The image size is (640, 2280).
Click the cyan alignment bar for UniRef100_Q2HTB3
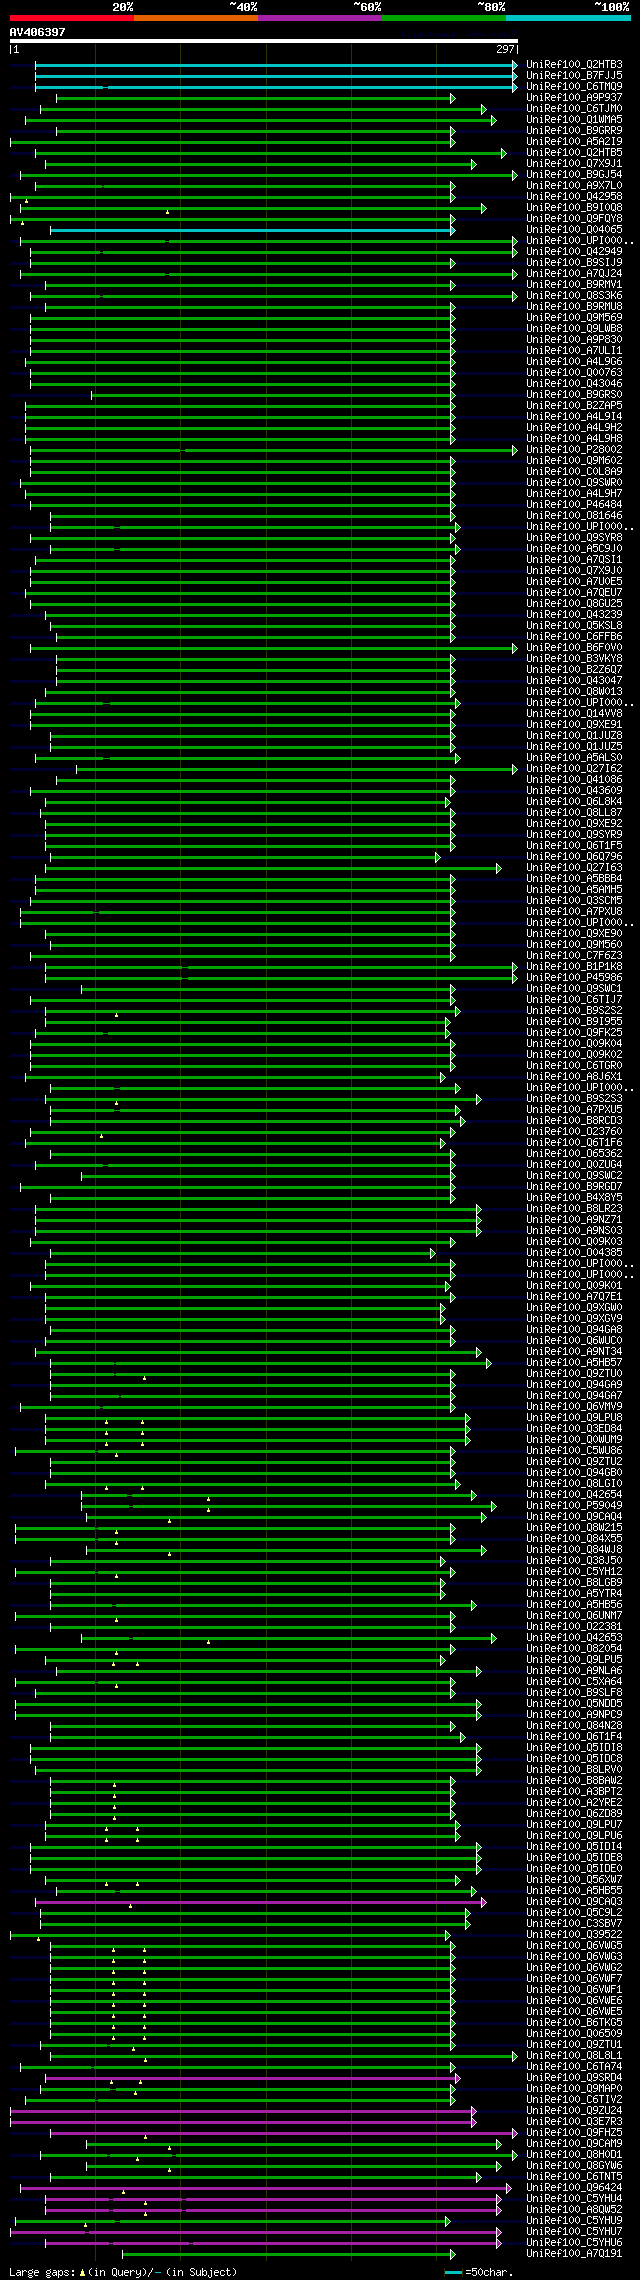pyautogui.click(x=276, y=65)
